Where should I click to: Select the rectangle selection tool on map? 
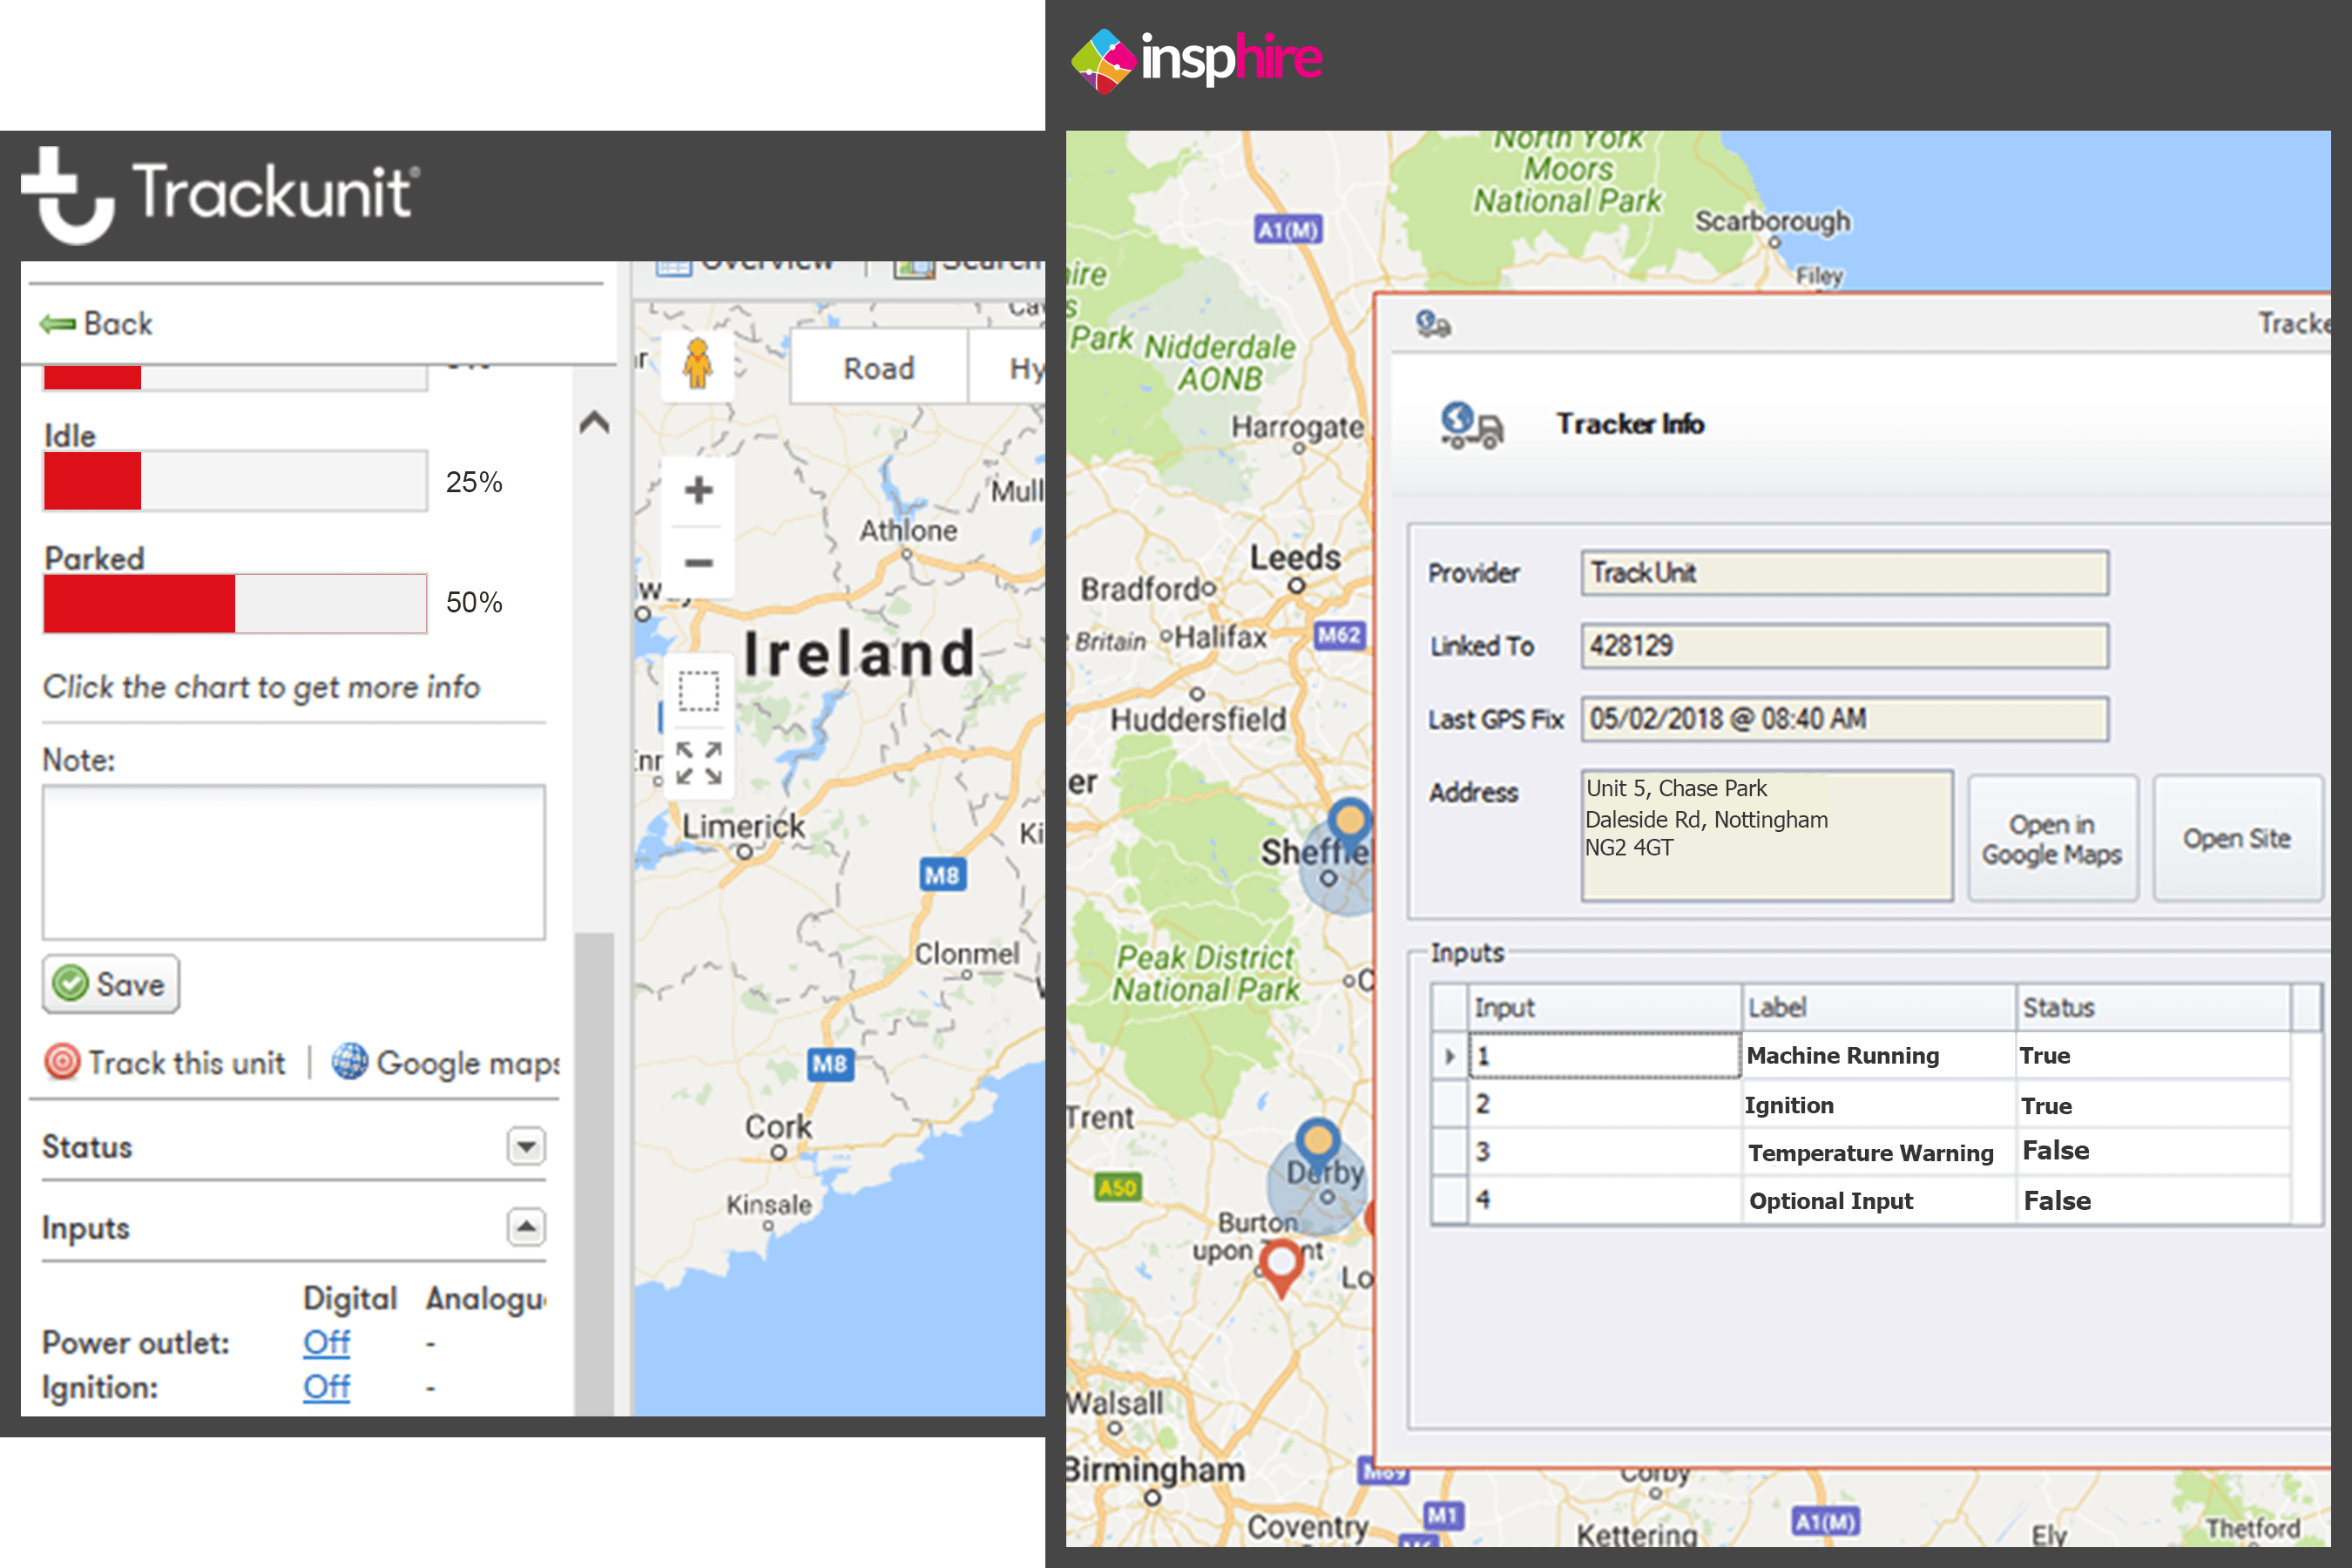tap(697, 690)
